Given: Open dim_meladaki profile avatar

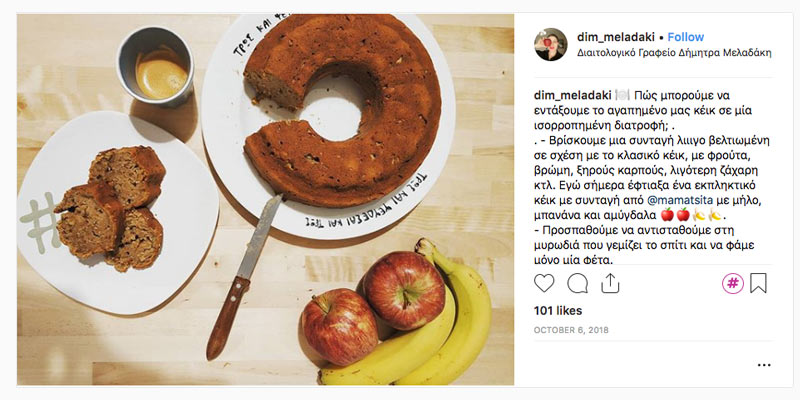Looking at the screenshot, I should point(551,44).
